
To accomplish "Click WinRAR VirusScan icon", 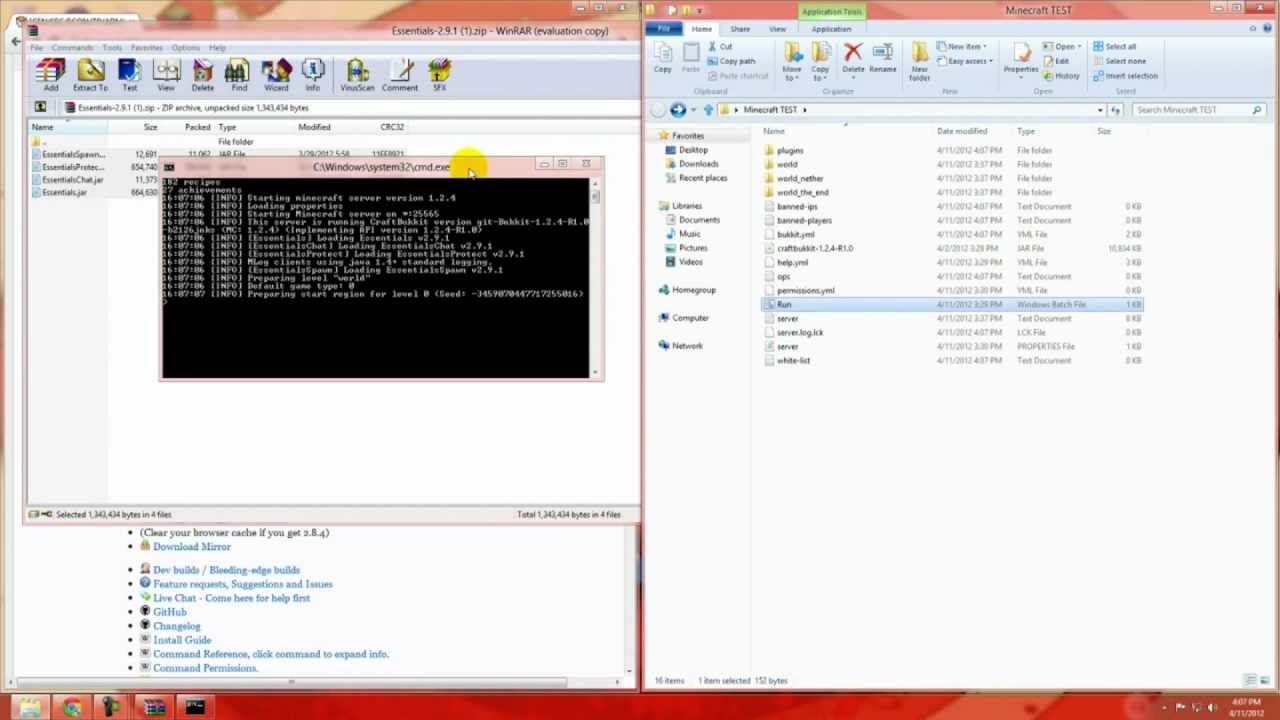I will point(357,75).
